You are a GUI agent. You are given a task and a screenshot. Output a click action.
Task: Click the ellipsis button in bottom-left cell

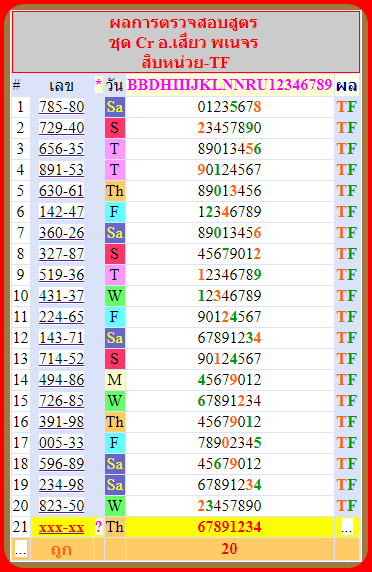tap(20, 549)
